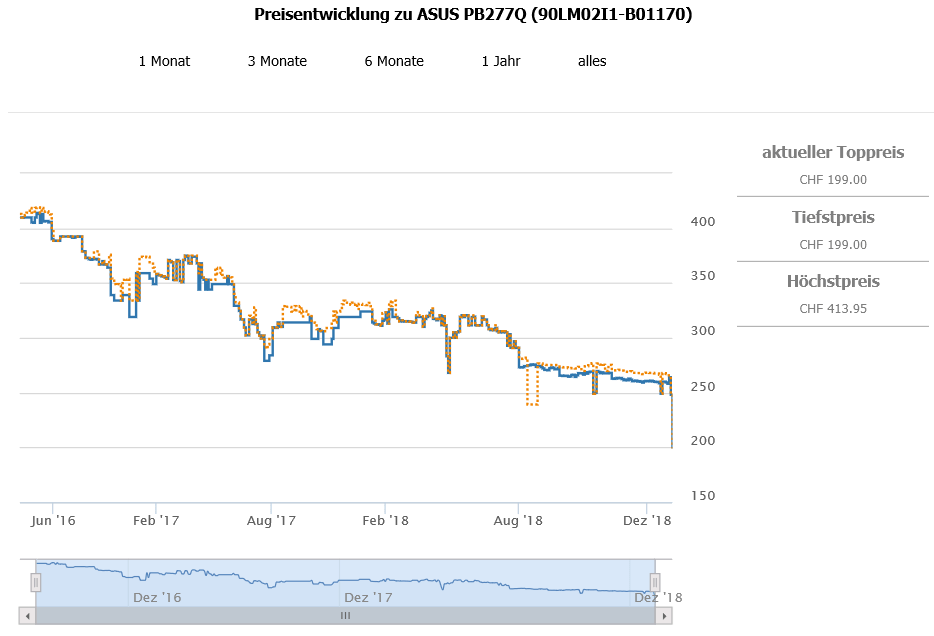This screenshot has width=934, height=636.
Task: Show the 6 Monate price history
Action: point(394,61)
